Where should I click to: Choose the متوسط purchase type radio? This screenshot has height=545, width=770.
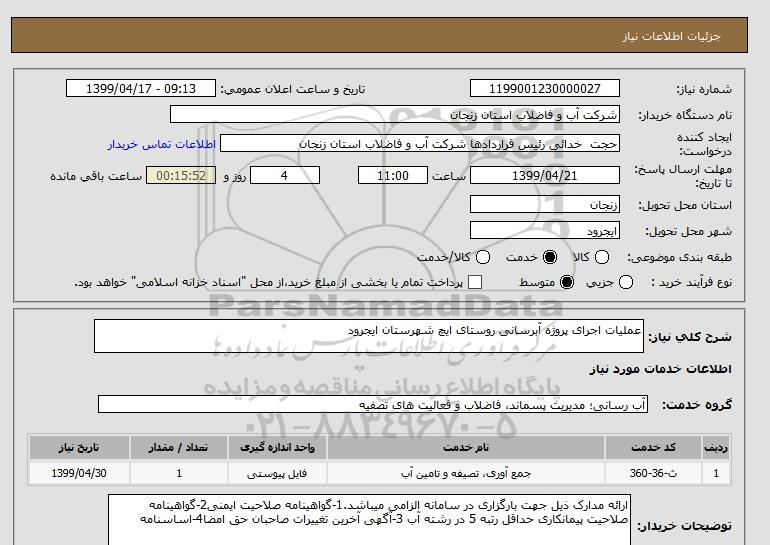(x=567, y=282)
